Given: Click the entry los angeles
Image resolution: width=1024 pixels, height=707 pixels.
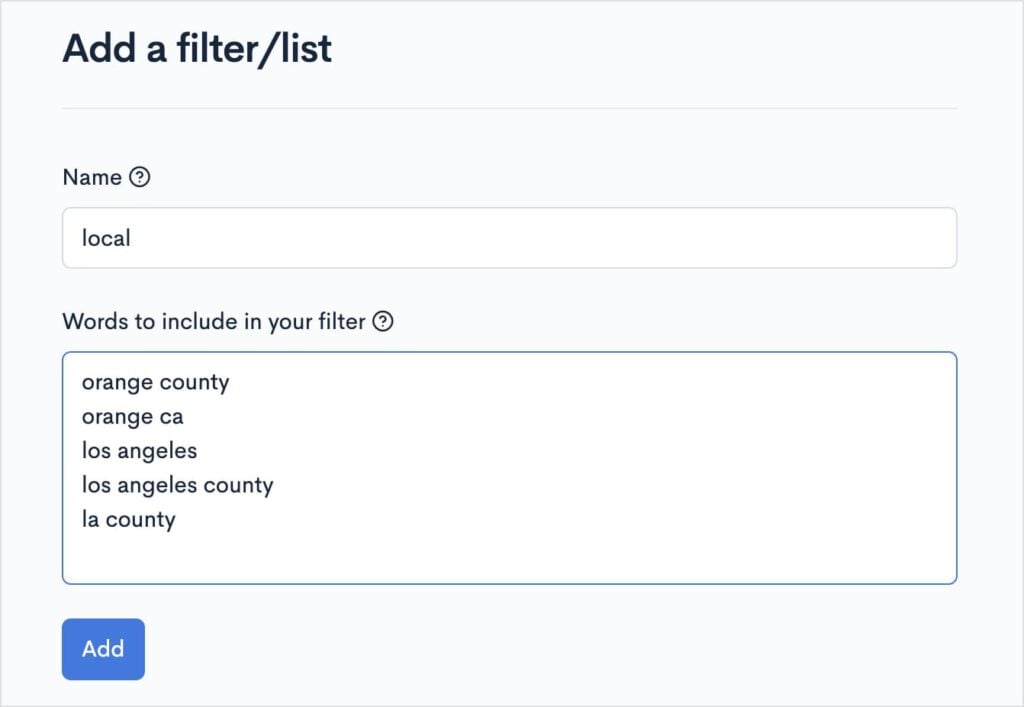Looking at the screenshot, I should coord(139,451).
